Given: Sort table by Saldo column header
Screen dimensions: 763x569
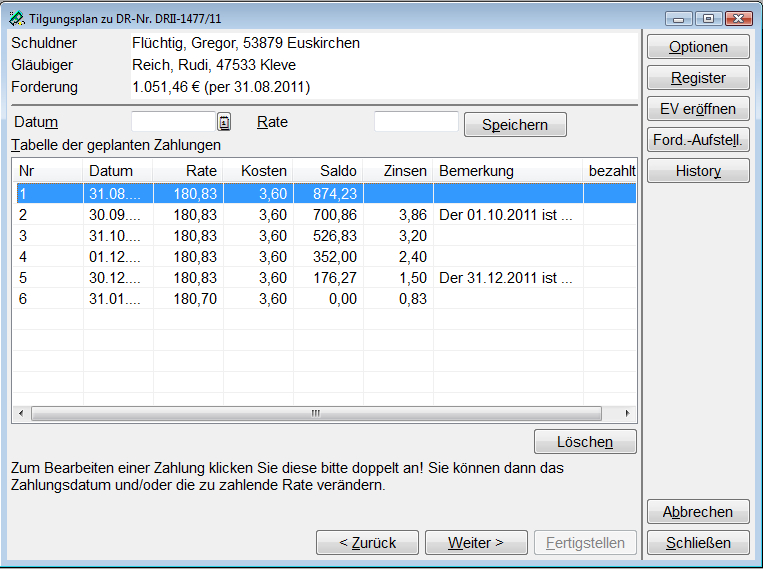Looking at the screenshot, I should tap(328, 171).
